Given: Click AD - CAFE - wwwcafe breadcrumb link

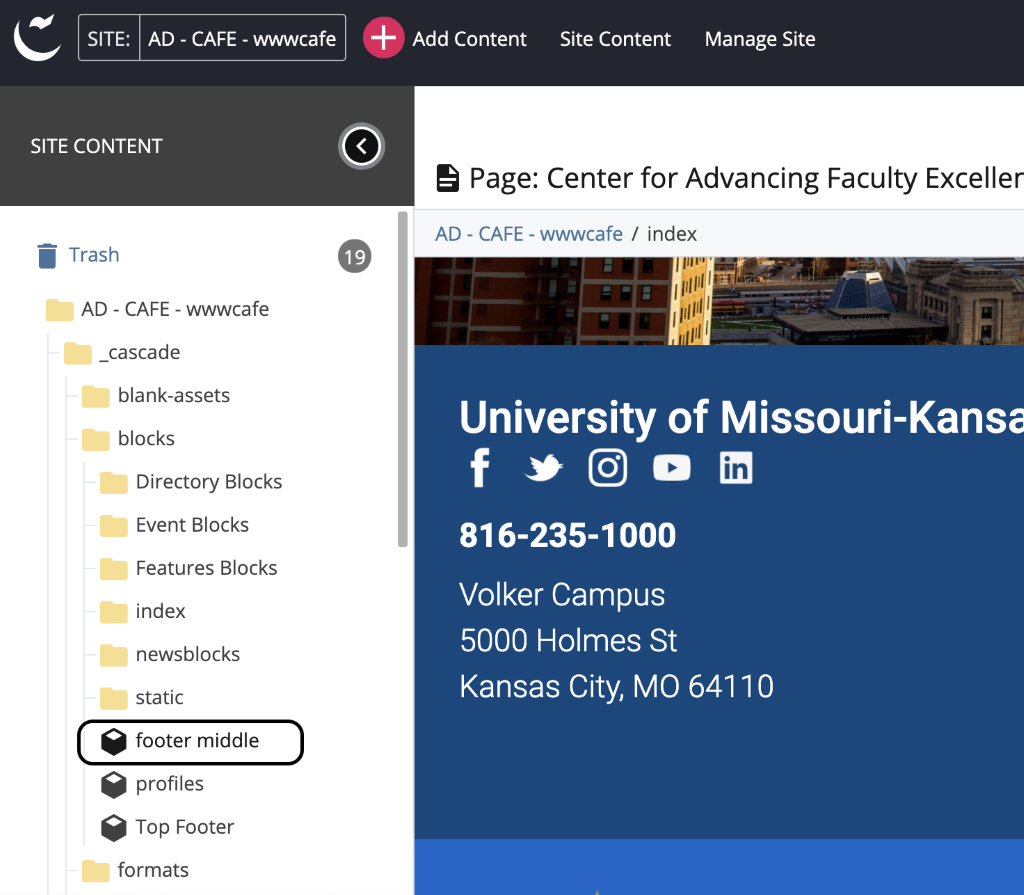Looking at the screenshot, I should point(529,234).
